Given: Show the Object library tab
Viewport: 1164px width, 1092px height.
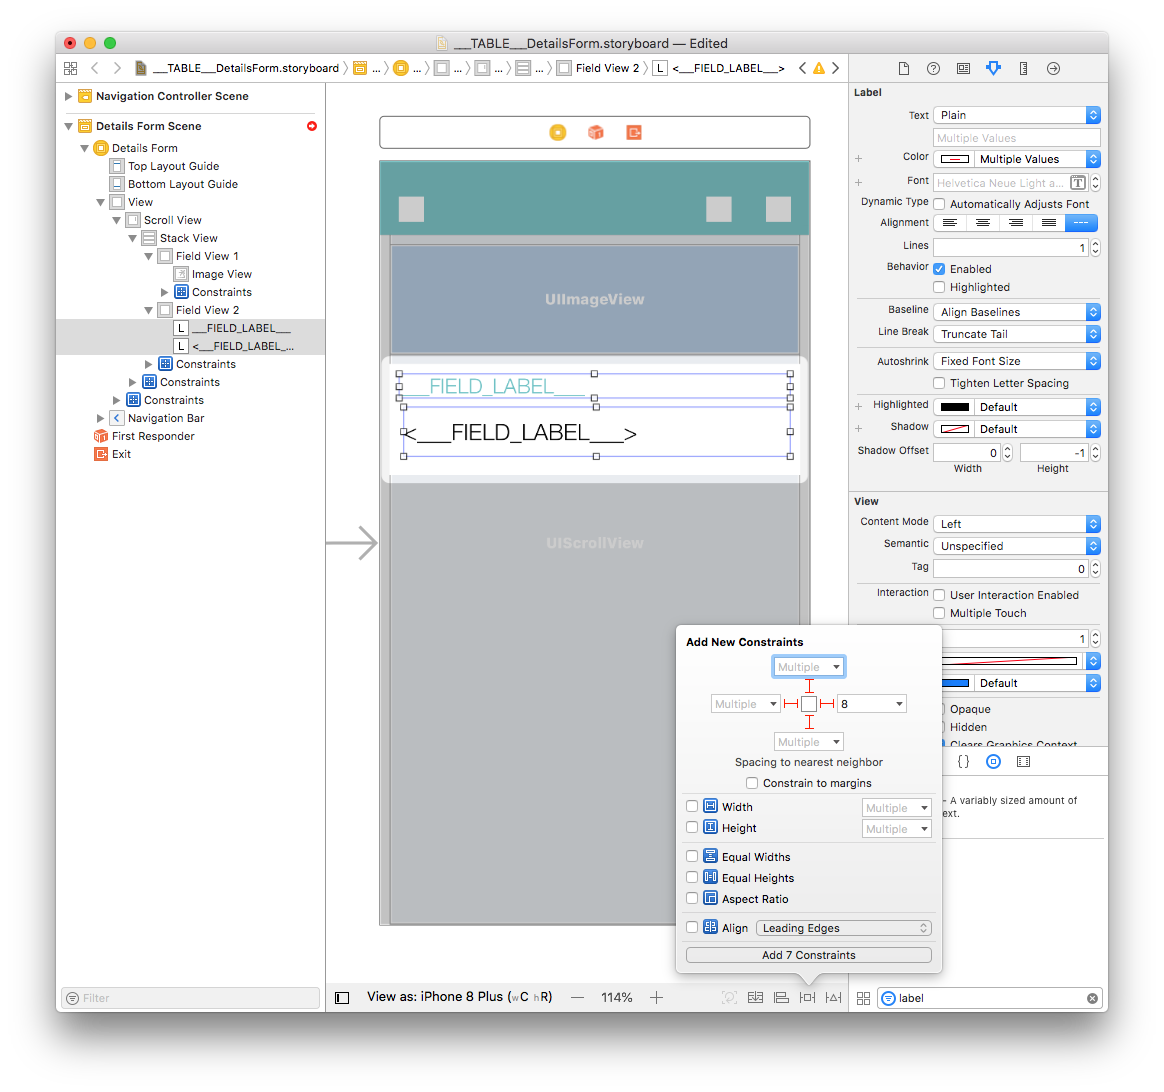Looking at the screenshot, I should [993, 762].
